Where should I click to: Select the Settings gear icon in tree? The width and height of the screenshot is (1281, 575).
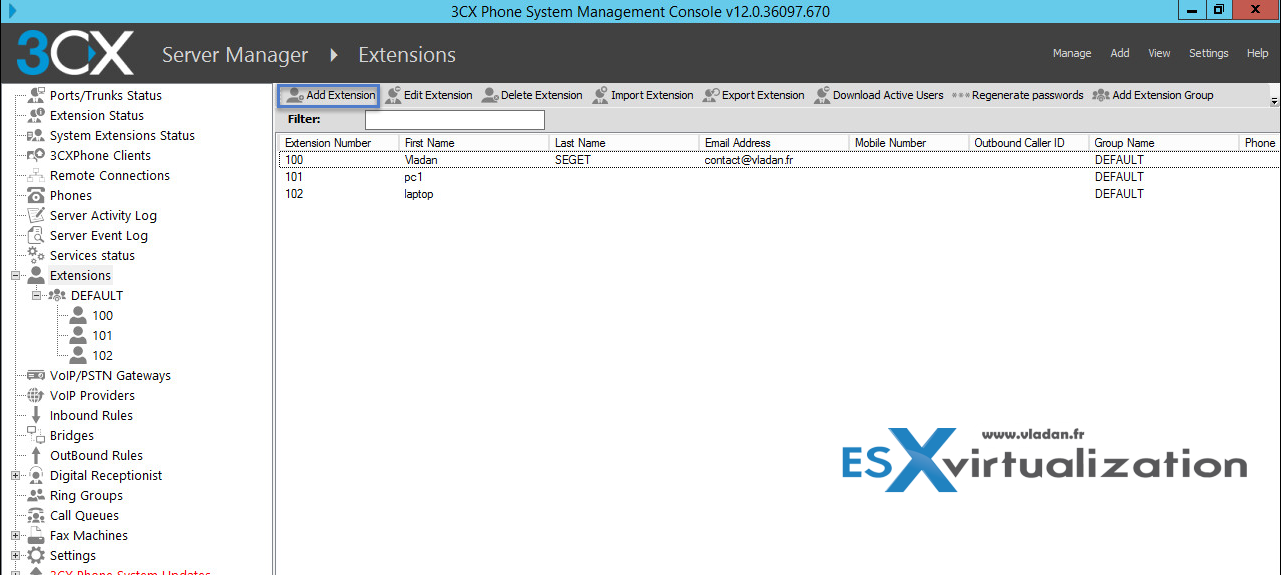[x=36, y=555]
